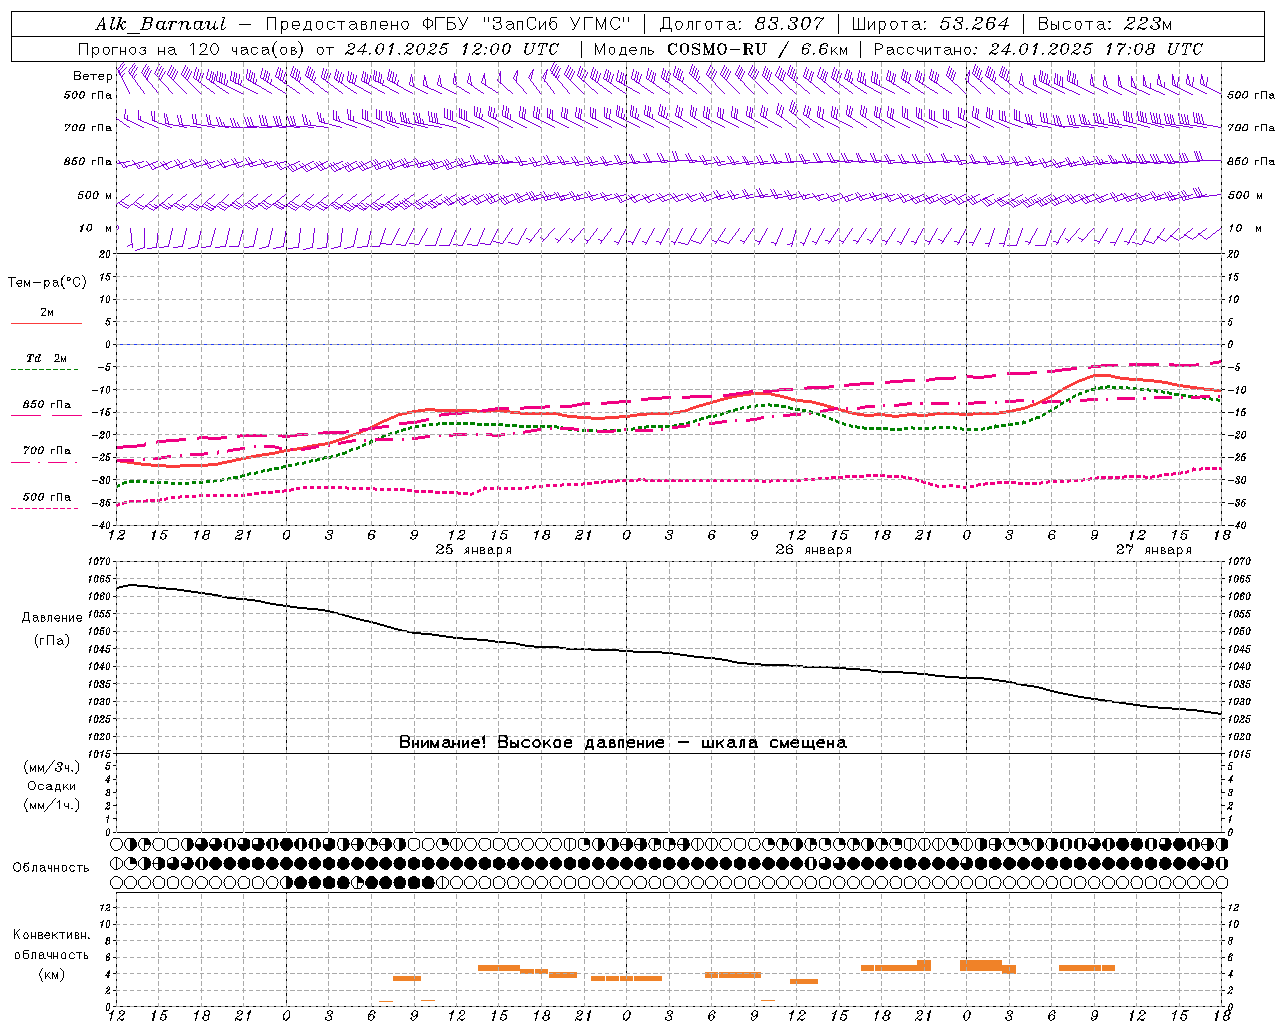
Task: Click the 'Тем-ра(°C)' axis title
Action: [x=47, y=283]
